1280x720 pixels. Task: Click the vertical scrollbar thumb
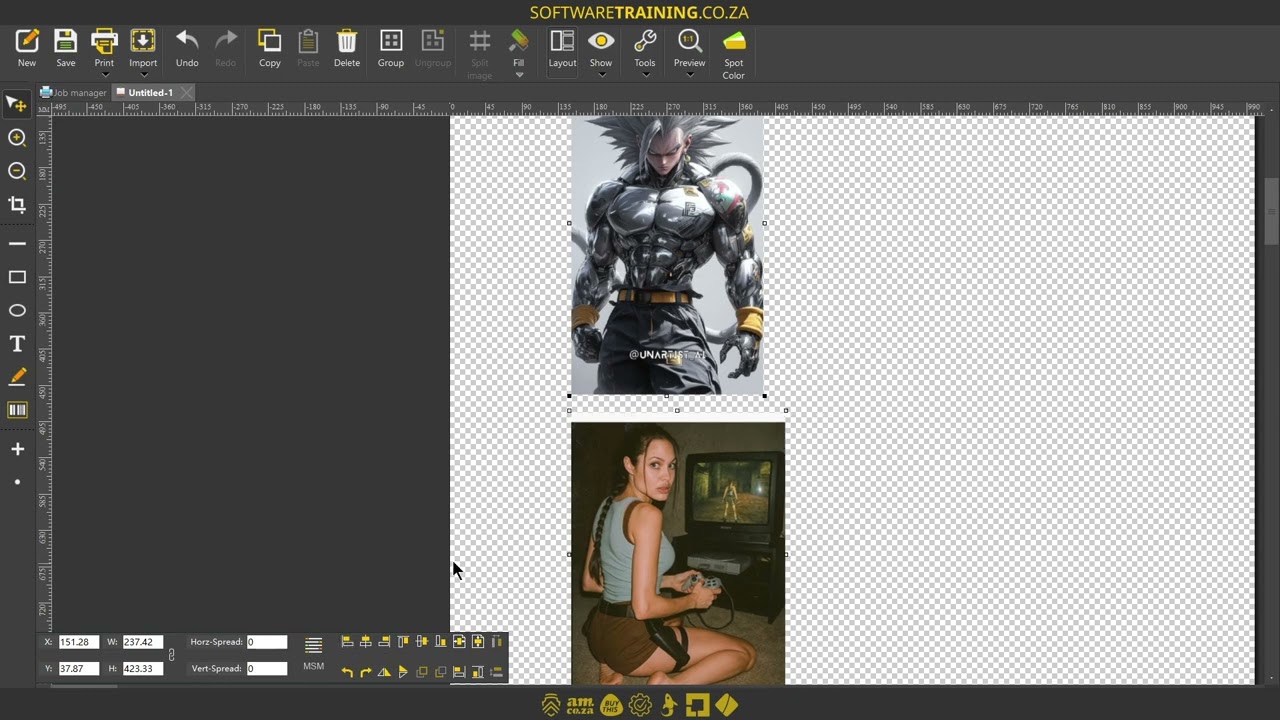click(1271, 211)
